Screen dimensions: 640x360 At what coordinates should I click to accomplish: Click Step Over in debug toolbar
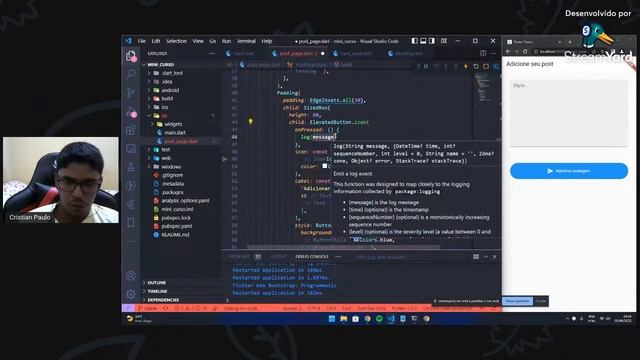pyautogui.click(x=436, y=66)
